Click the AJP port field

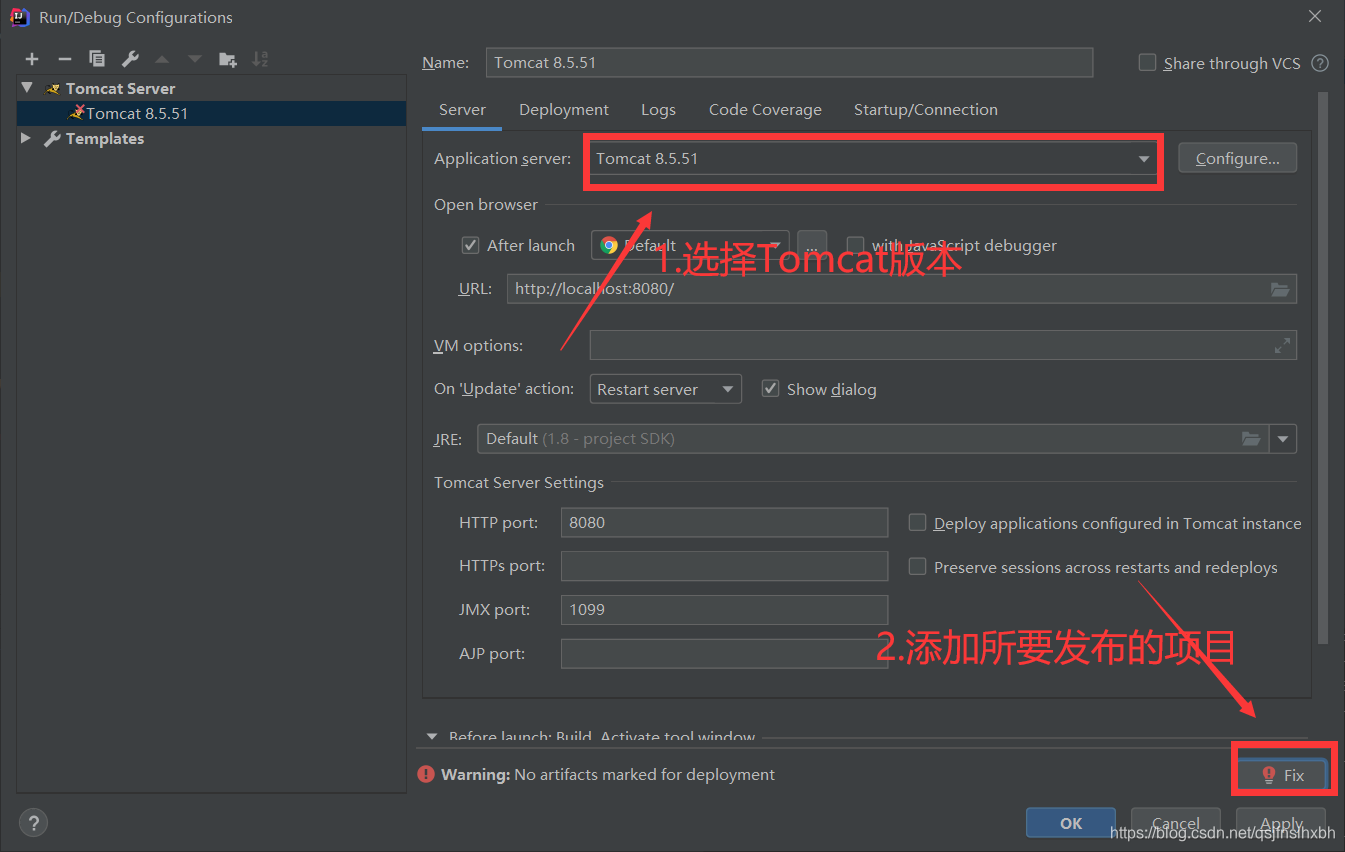point(724,654)
